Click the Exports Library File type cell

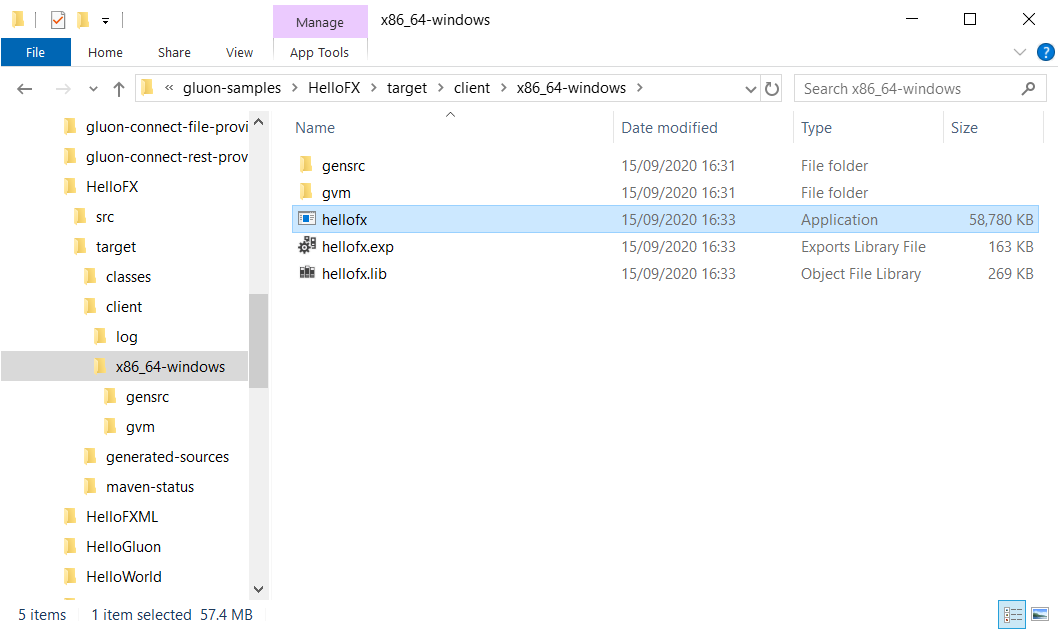(863, 247)
